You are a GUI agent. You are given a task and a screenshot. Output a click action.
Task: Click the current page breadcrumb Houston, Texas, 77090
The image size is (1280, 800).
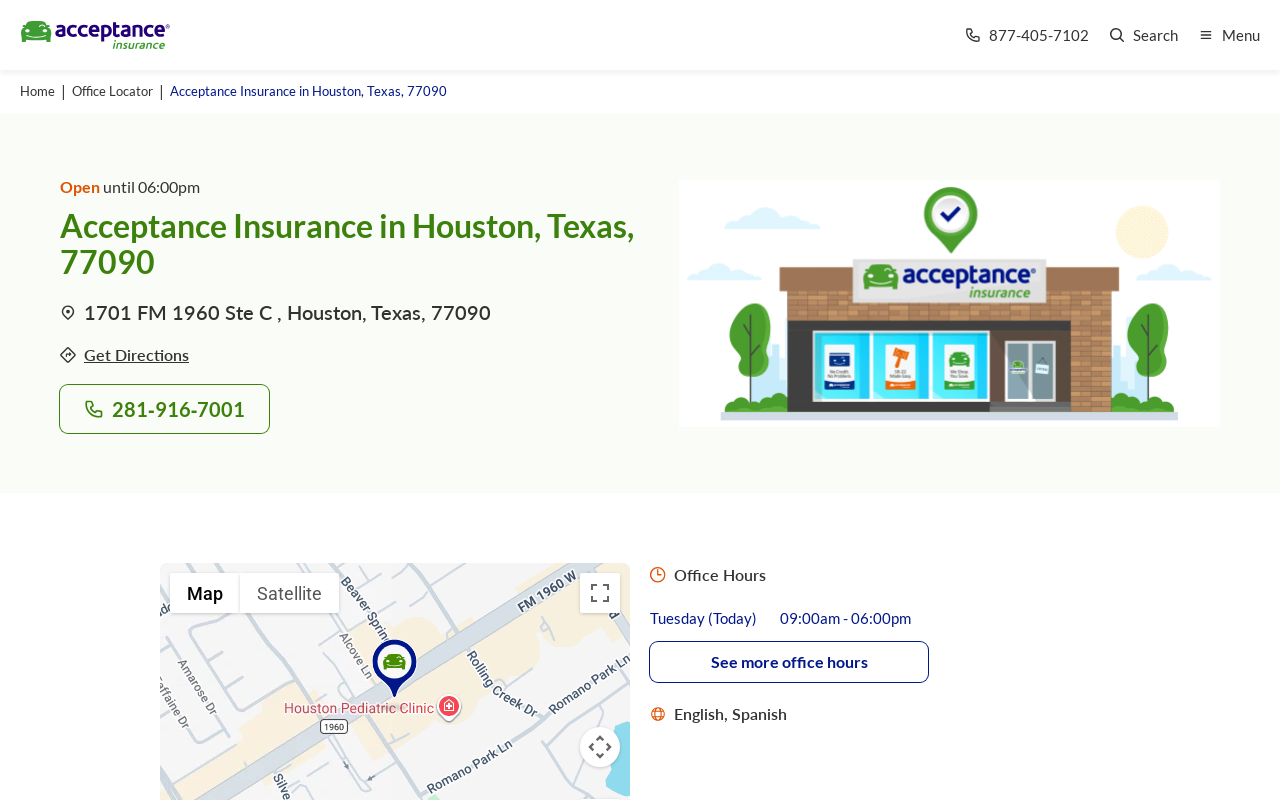pyautogui.click(x=308, y=91)
